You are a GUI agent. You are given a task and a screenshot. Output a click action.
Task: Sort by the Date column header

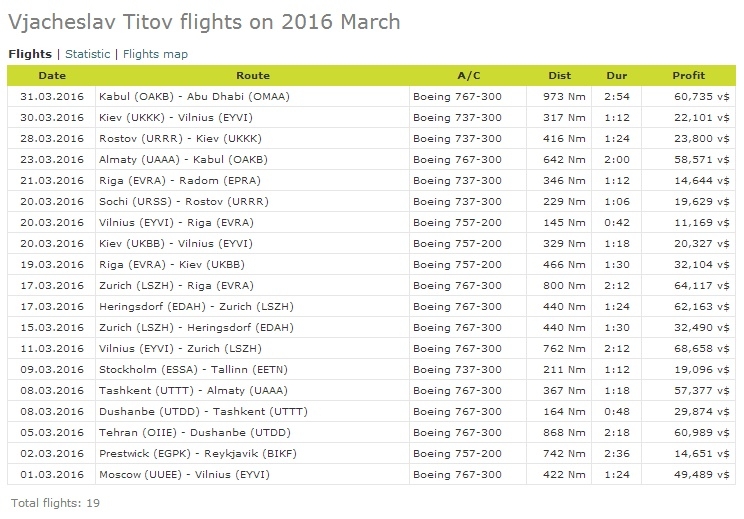tap(52, 75)
